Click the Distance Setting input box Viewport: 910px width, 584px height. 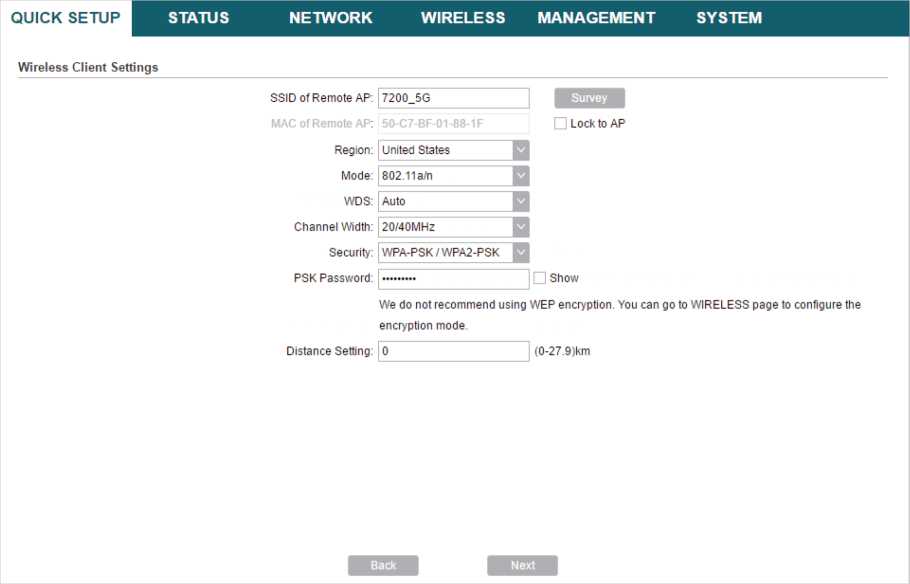(453, 352)
